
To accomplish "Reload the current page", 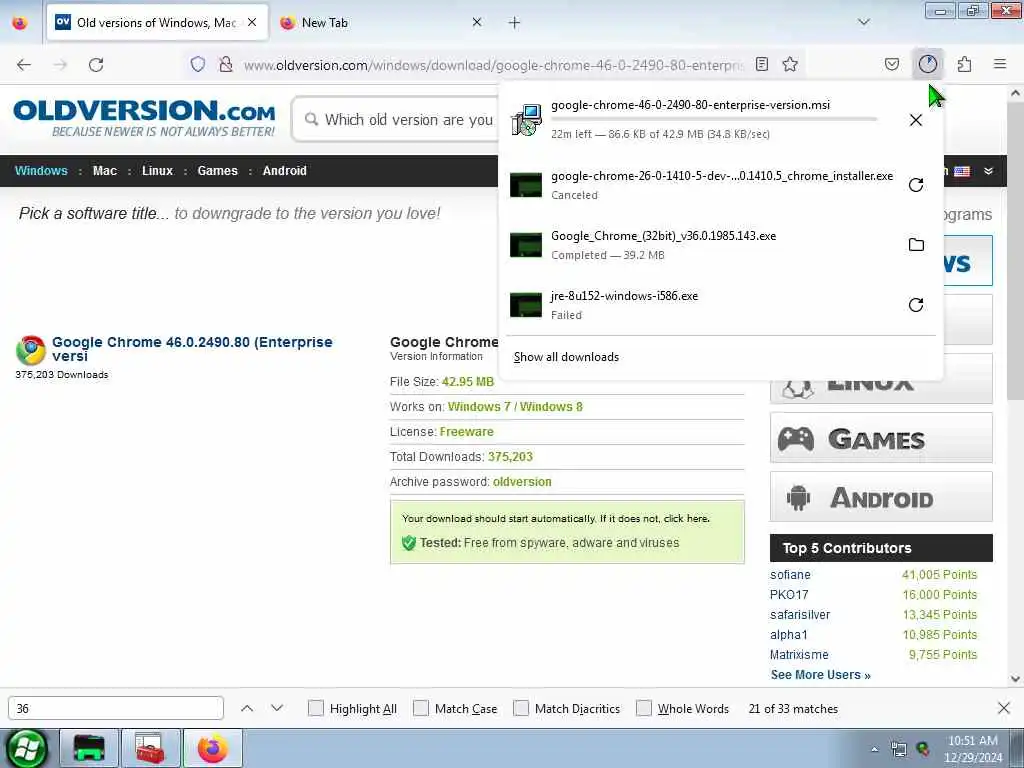I will pyautogui.click(x=96, y=65).
